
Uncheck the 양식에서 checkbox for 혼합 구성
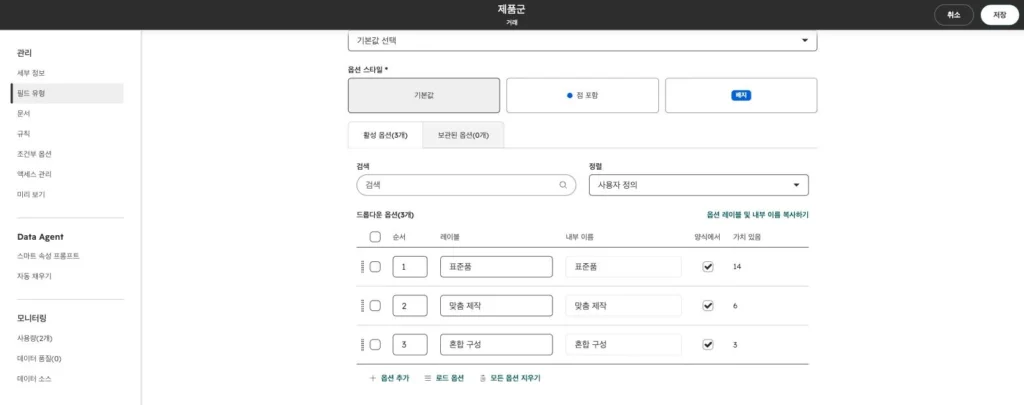(x=708, y=345)
